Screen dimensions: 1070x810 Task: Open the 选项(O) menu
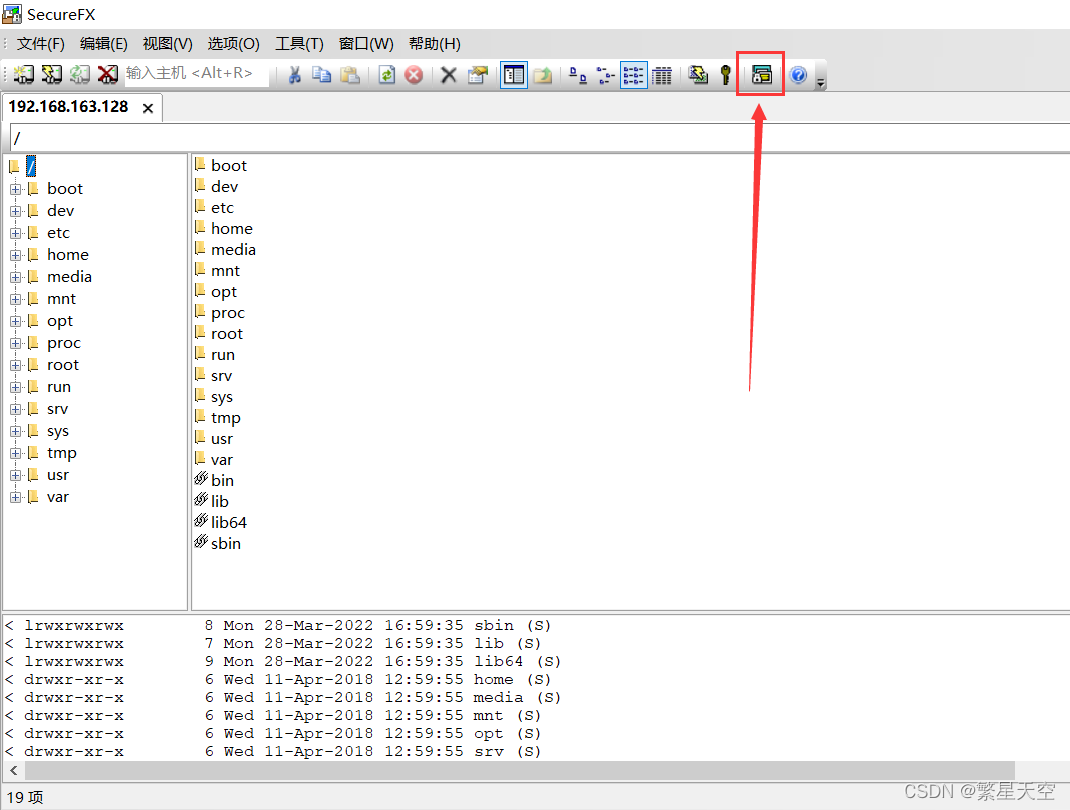[233, 44]
